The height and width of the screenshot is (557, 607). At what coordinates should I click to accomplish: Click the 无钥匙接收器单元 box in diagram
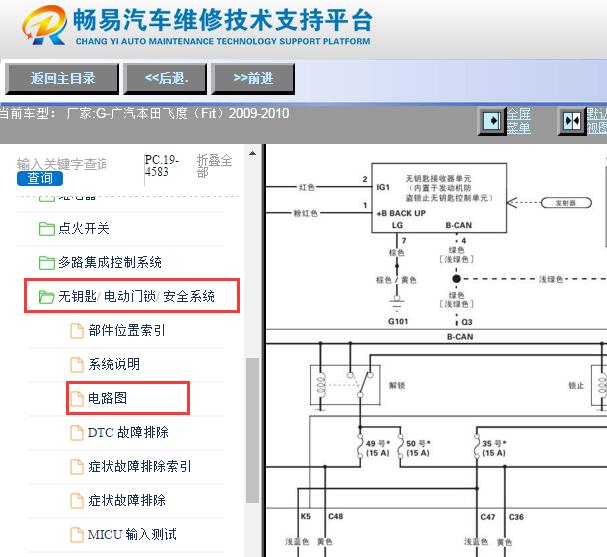pyautogui.click(x=439, y=198)
